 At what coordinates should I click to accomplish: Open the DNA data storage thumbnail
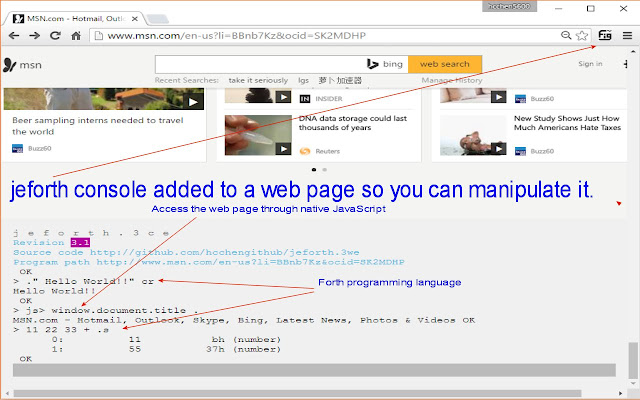(x=258, y=135)
